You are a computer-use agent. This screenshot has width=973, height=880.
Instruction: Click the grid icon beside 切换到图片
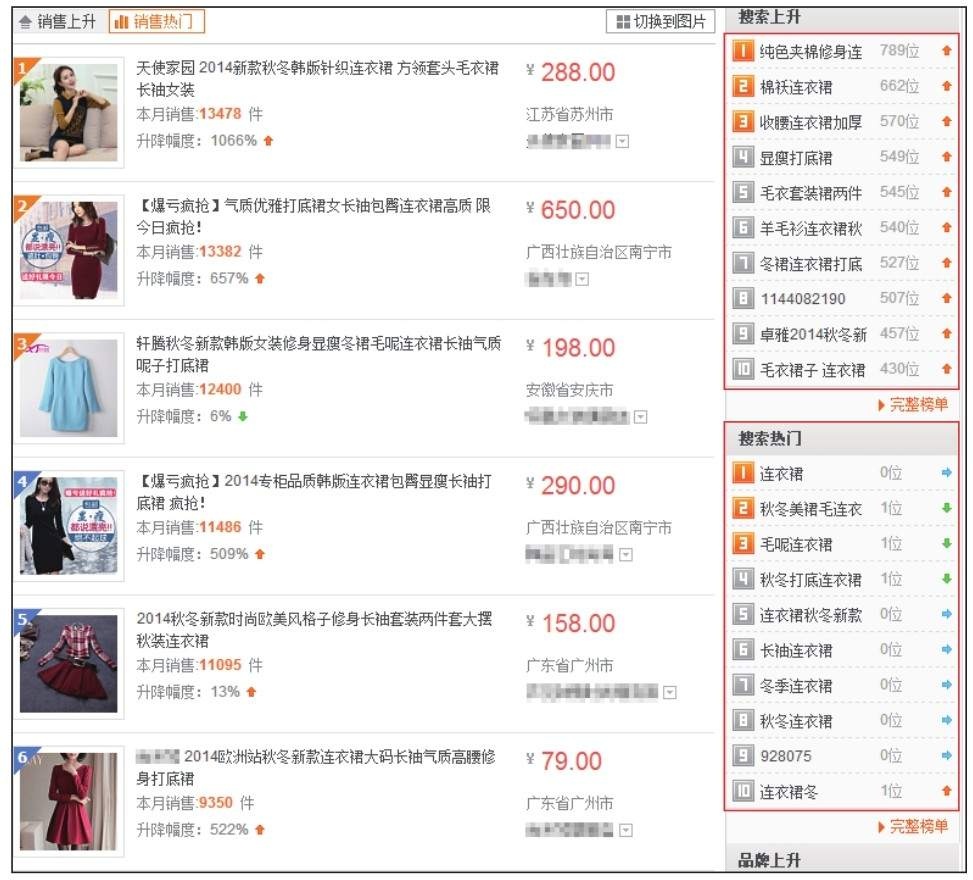click(x=623, y=22)
